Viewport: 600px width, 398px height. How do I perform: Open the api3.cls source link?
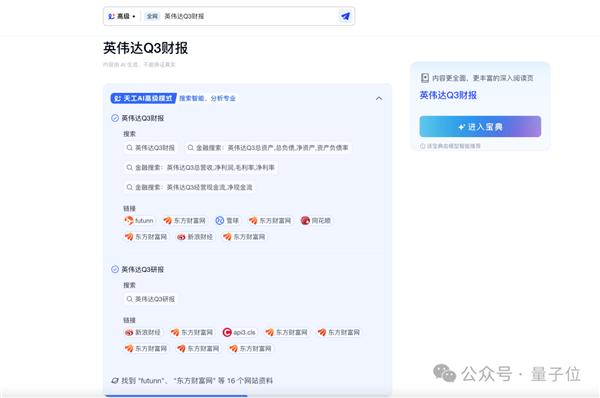(x=239, y=332)
